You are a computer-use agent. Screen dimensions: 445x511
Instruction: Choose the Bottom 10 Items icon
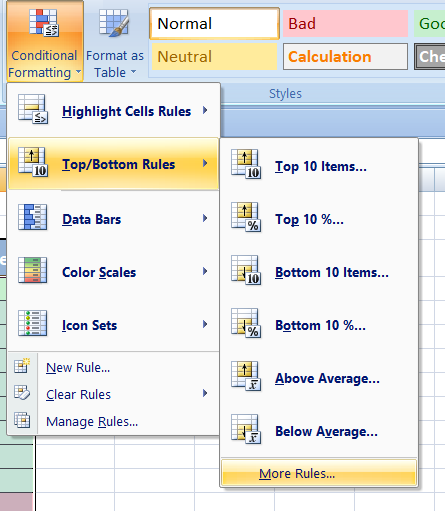(x=246, y=270)
